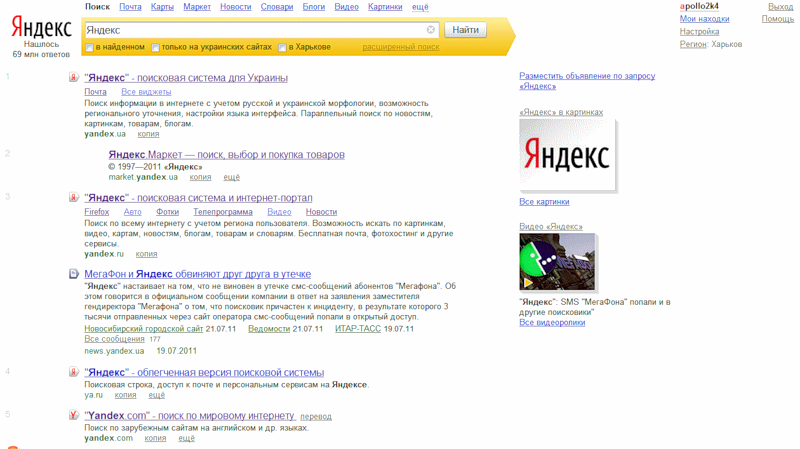800x449 pixels.
Task: Open the Карты tab
Action: [x=162, y=7]
